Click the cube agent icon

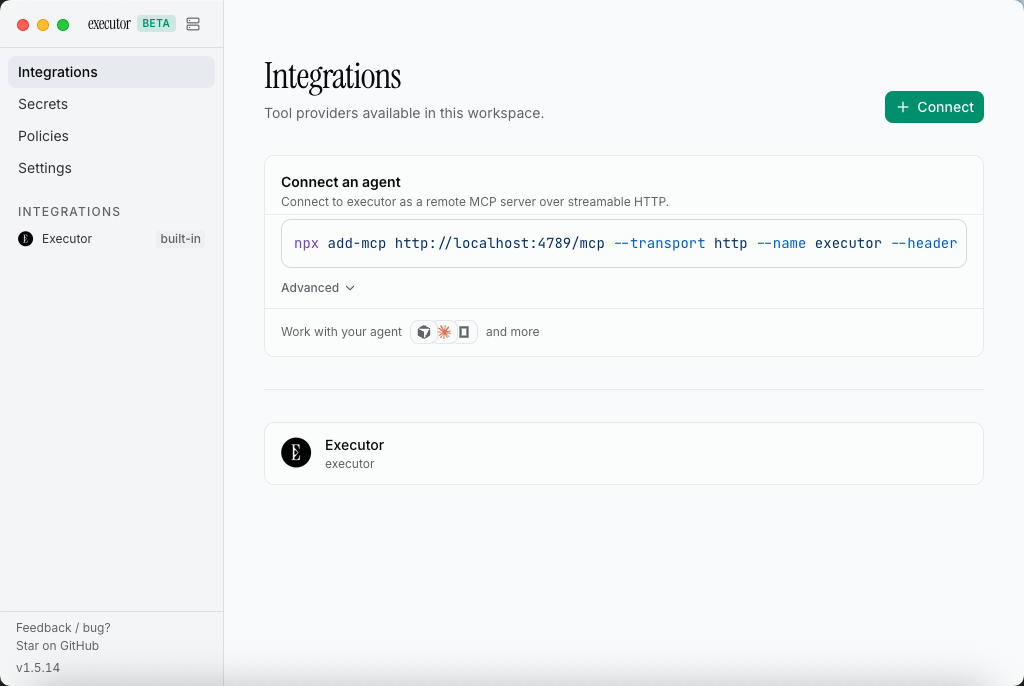pyautogui.click(x=424, y=332)
